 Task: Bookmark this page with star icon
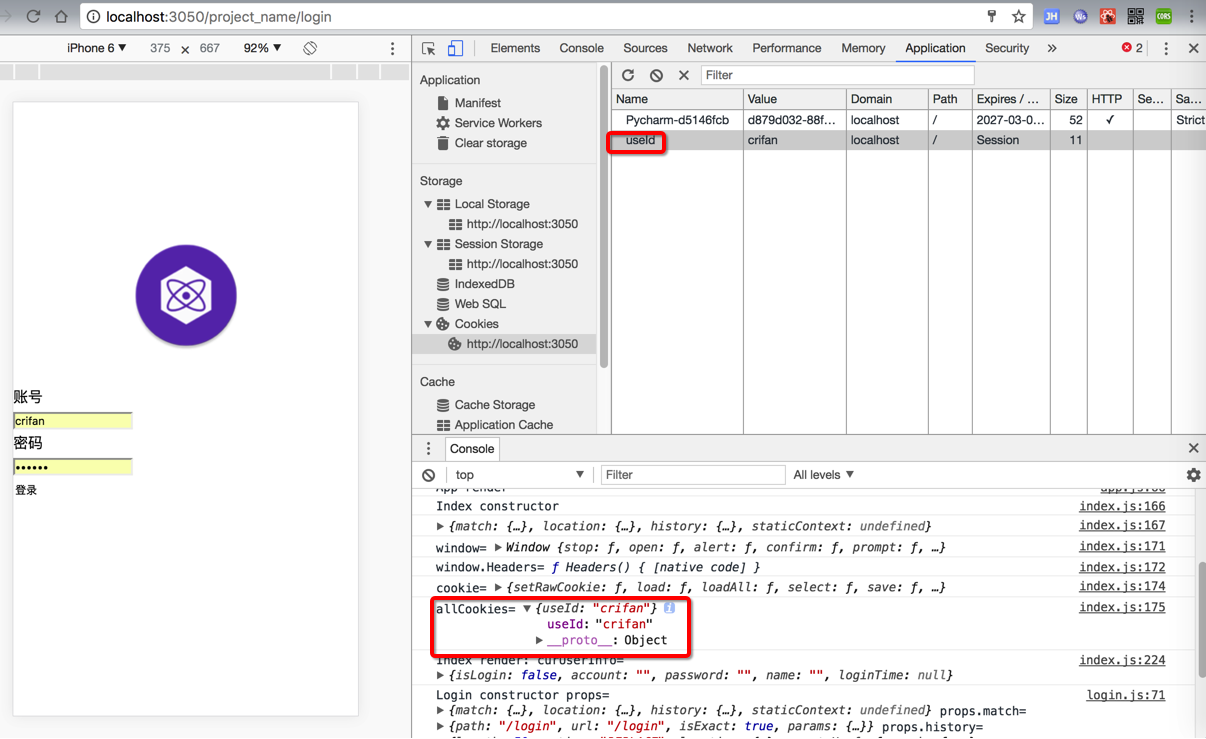(x=1018, y=16)
